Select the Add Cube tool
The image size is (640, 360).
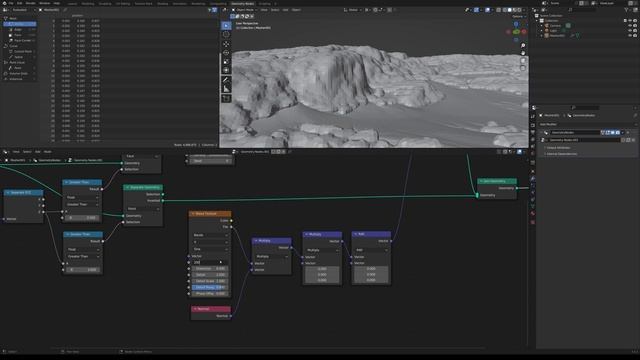pyautogui.click(x=226, y=98)
